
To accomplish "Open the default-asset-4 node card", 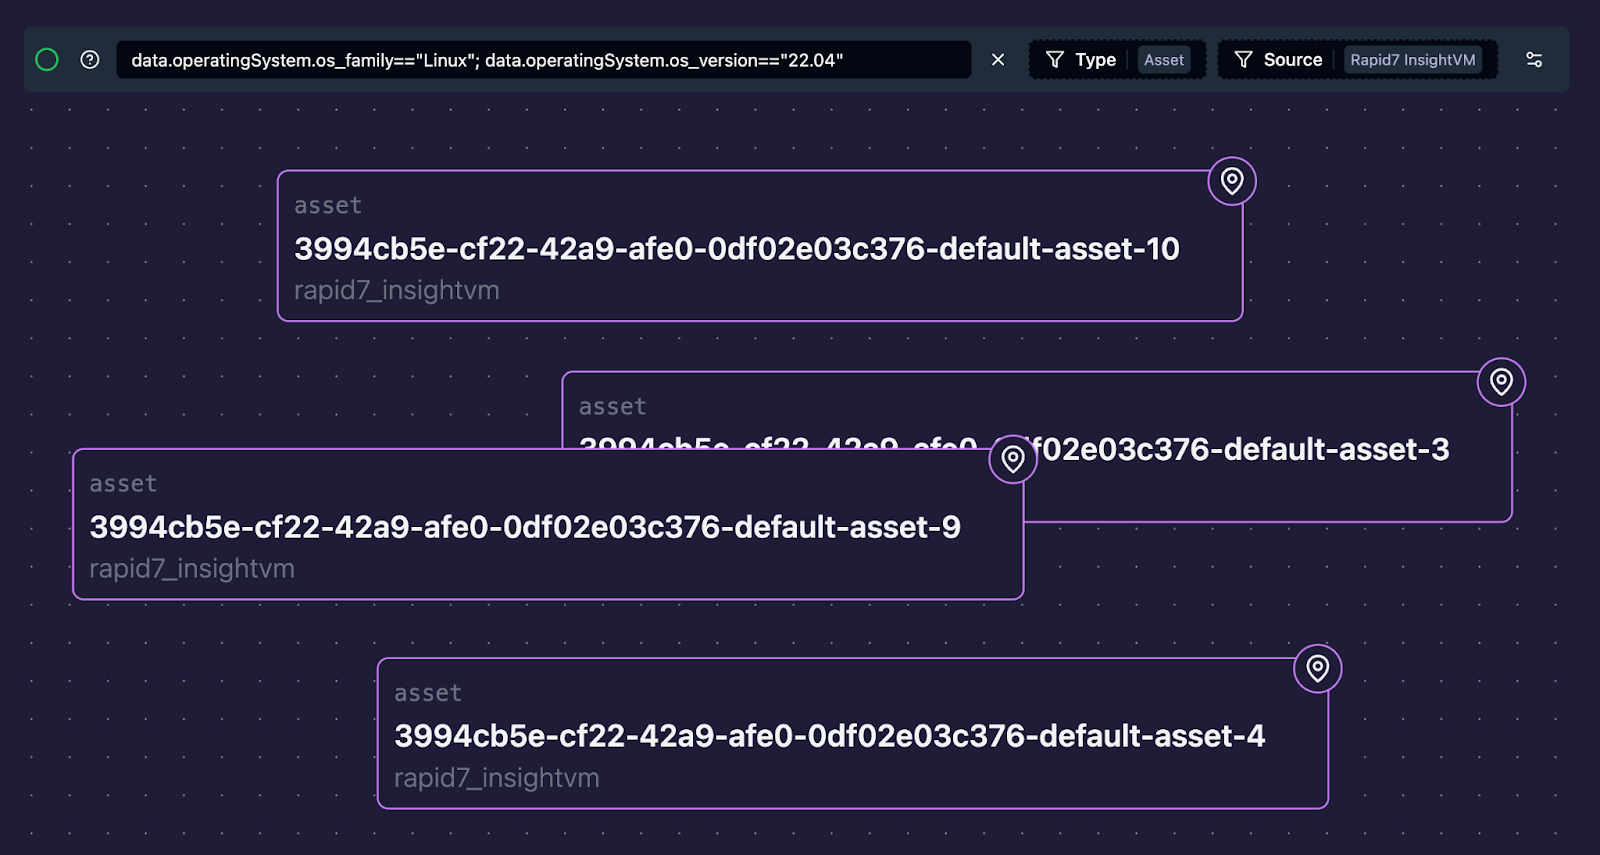I will point(829,736).
